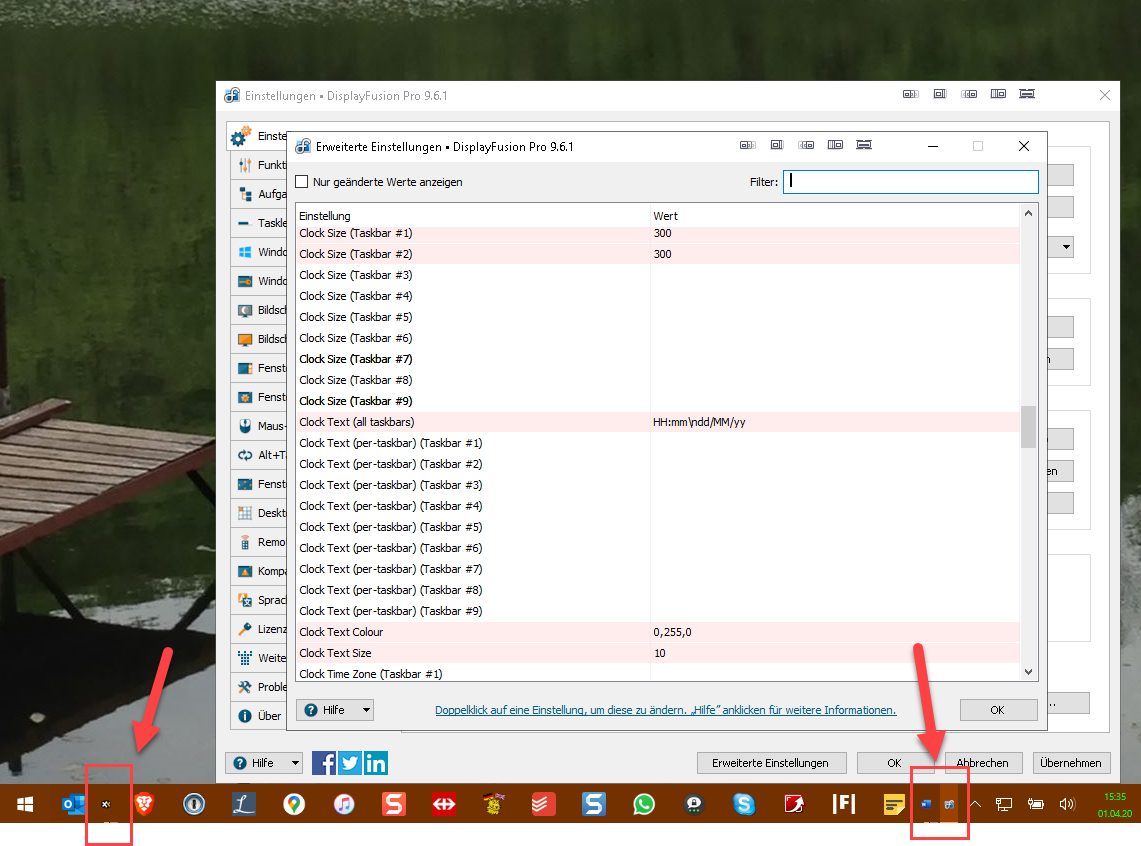1141x846 pixels.
Task: Open the Hilfe dropdown in Erweiterte Einstellungen
Action: coord(334,710)
